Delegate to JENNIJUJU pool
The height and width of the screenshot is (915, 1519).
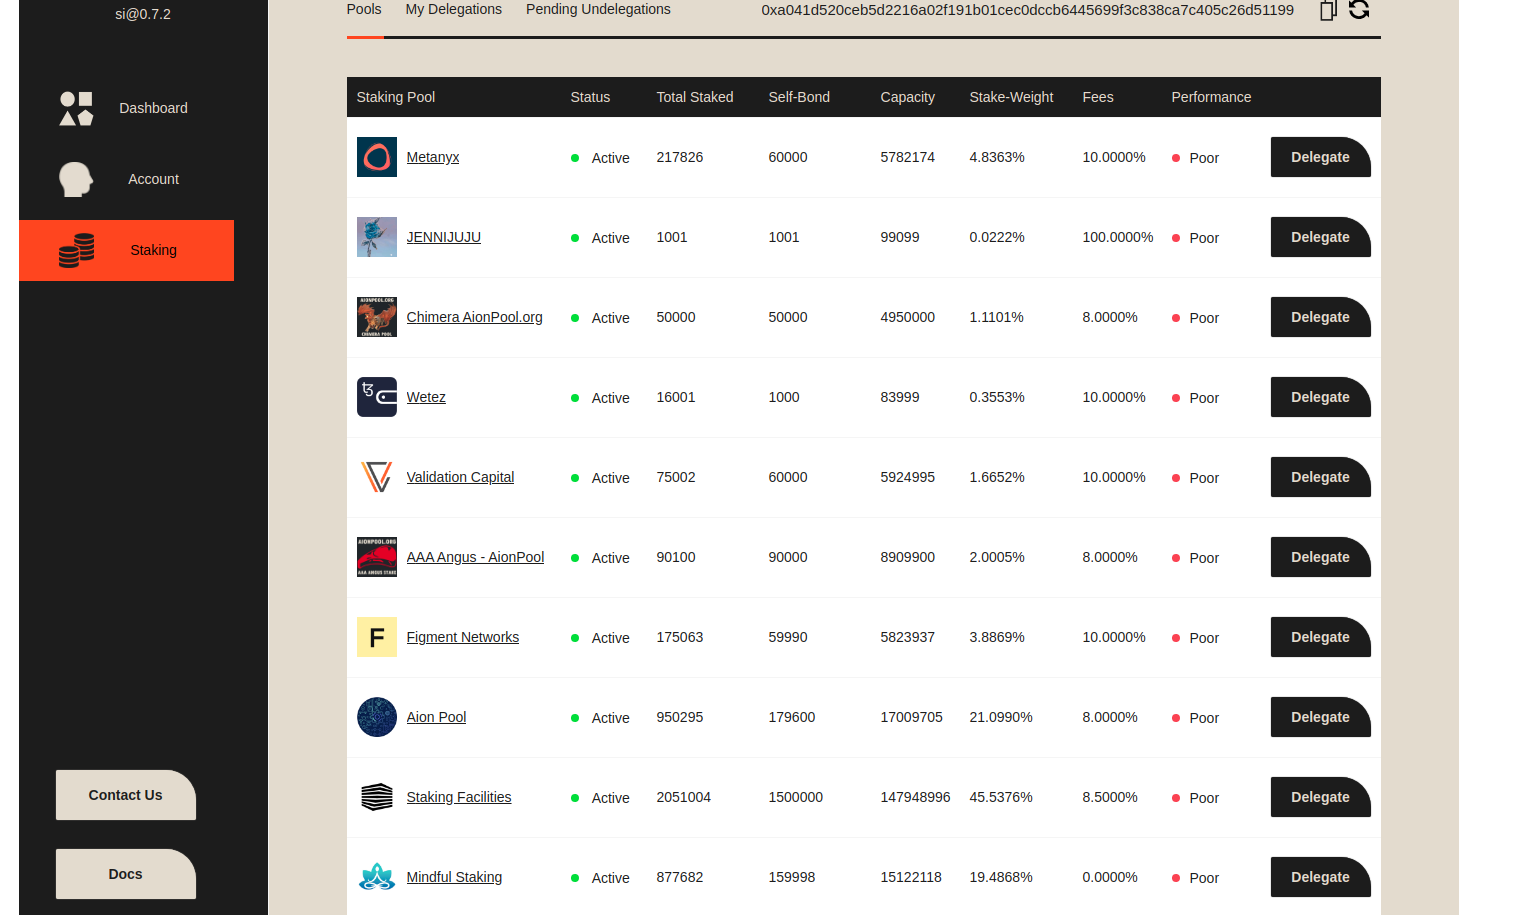1320,237
